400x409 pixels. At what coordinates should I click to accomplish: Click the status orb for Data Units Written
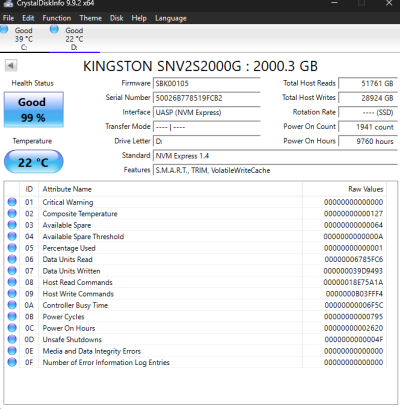tap(12, 271)
